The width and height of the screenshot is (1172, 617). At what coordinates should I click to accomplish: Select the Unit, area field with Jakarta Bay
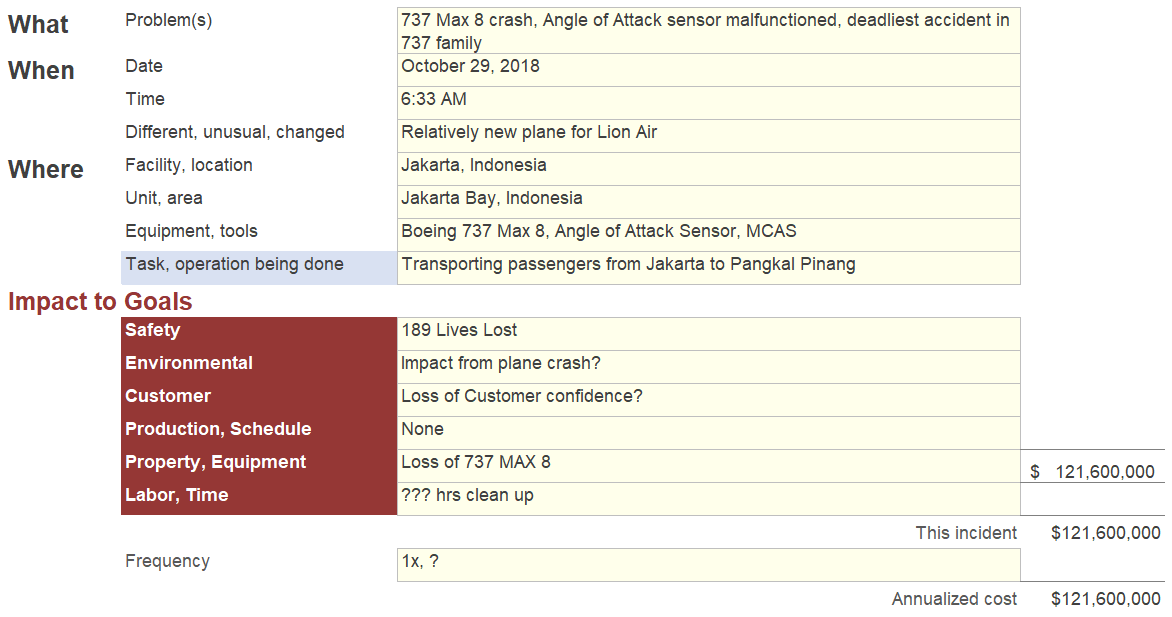(708, 199)
